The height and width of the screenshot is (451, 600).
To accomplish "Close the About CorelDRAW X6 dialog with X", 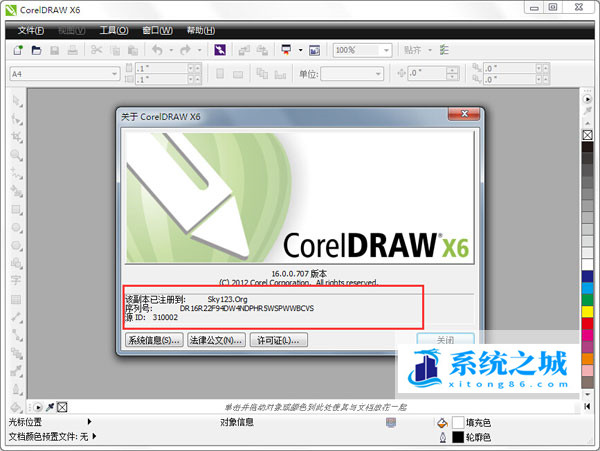I will point(464,114).
